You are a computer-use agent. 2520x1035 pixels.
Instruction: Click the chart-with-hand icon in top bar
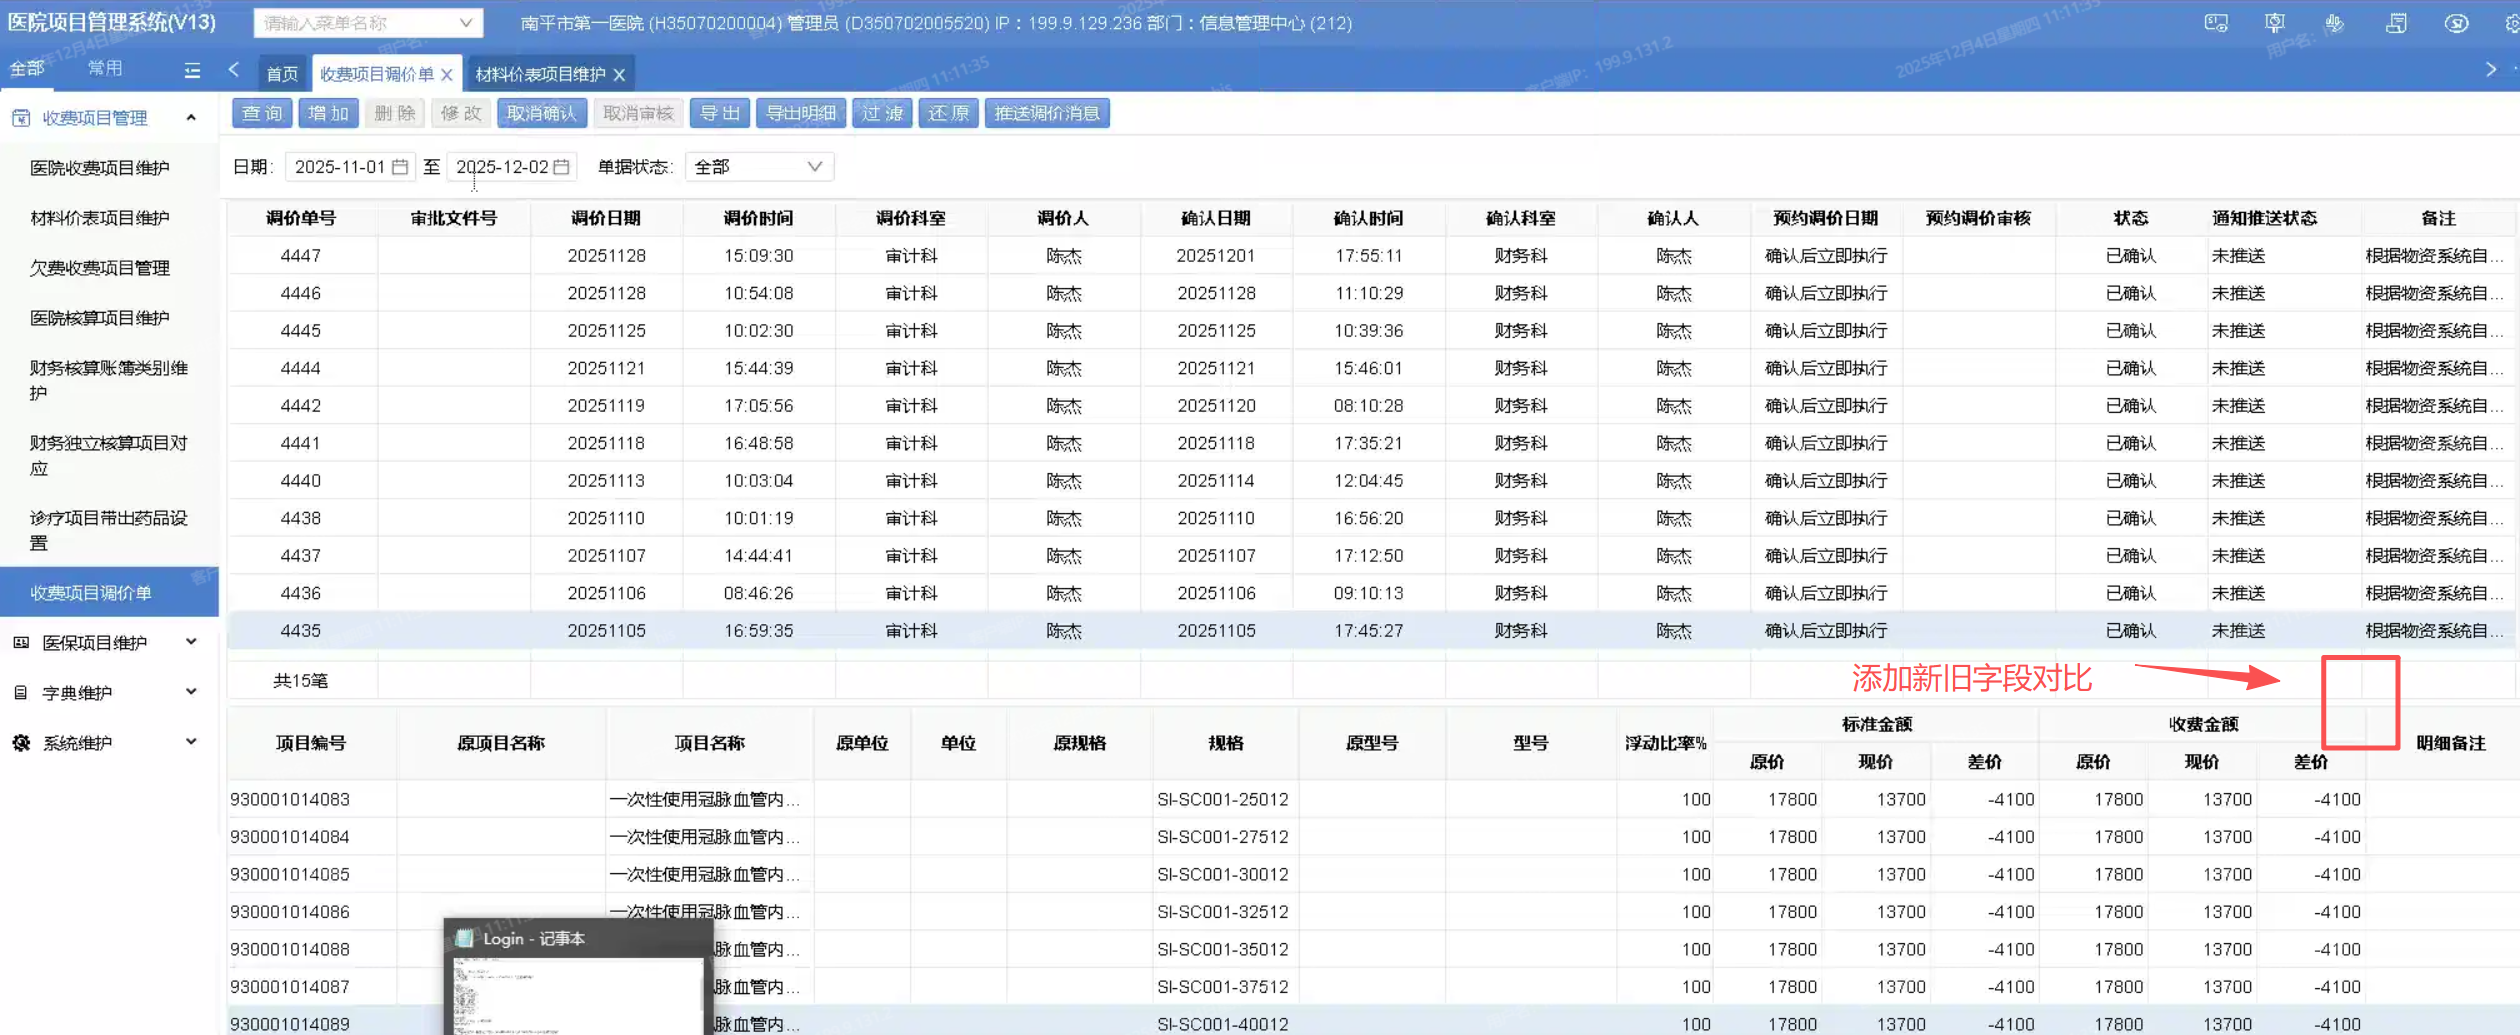click(x=2335, y=23)
